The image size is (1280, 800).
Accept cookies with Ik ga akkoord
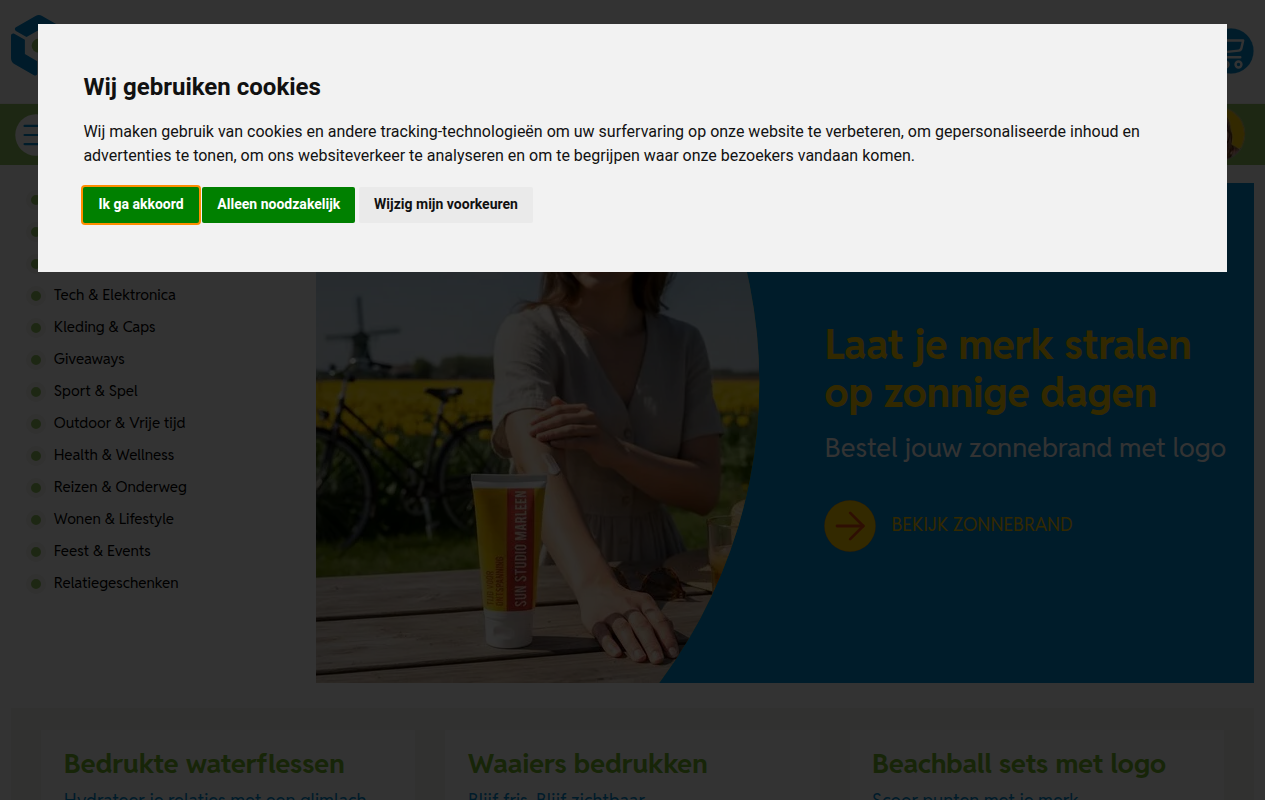(x=141, y=204)
